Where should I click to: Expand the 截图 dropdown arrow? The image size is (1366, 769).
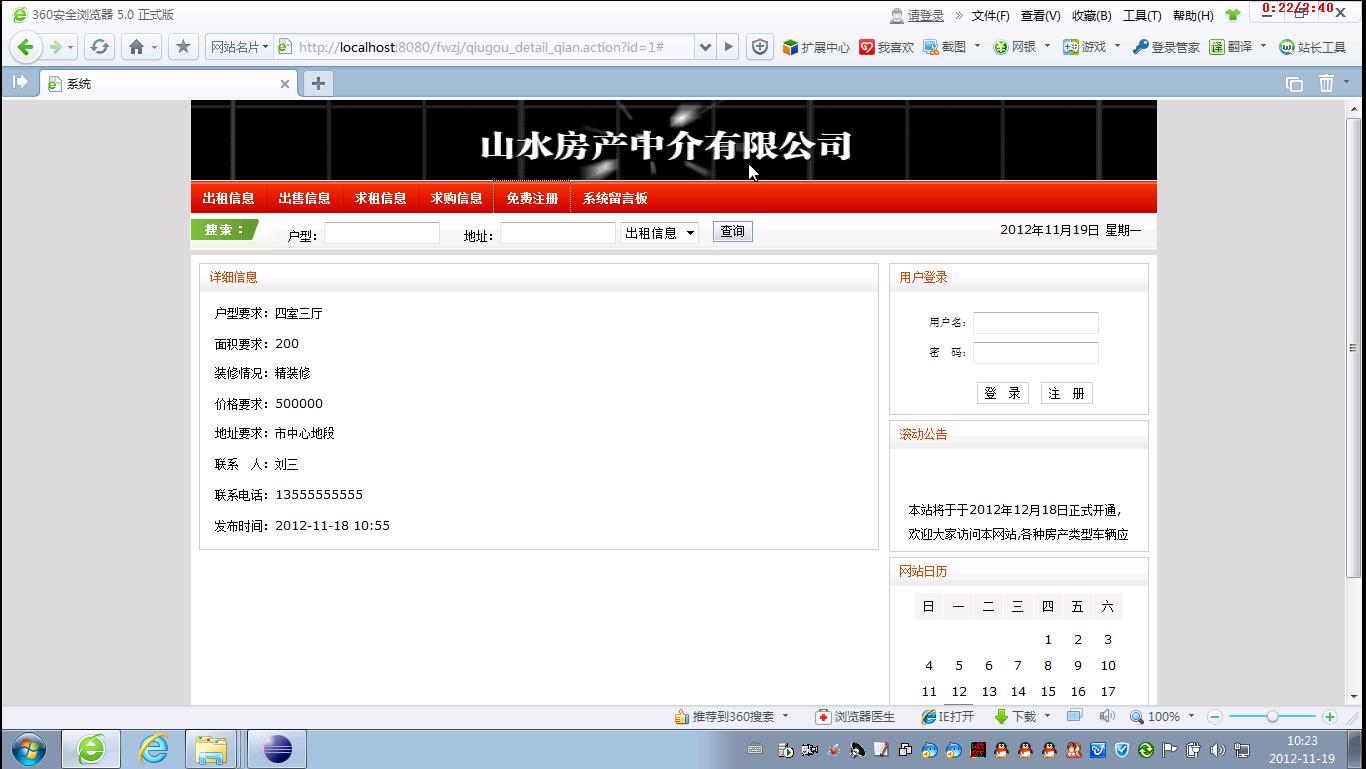coord(977,46)
